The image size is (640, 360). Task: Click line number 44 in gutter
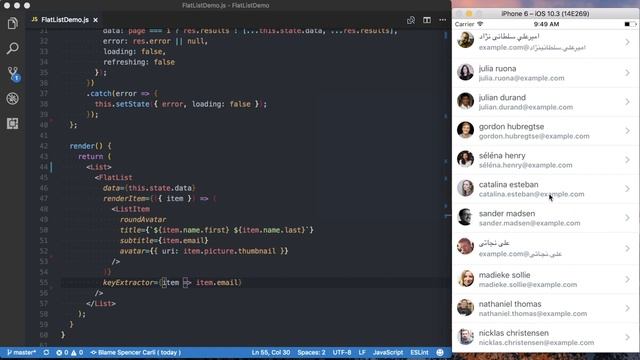44,167
